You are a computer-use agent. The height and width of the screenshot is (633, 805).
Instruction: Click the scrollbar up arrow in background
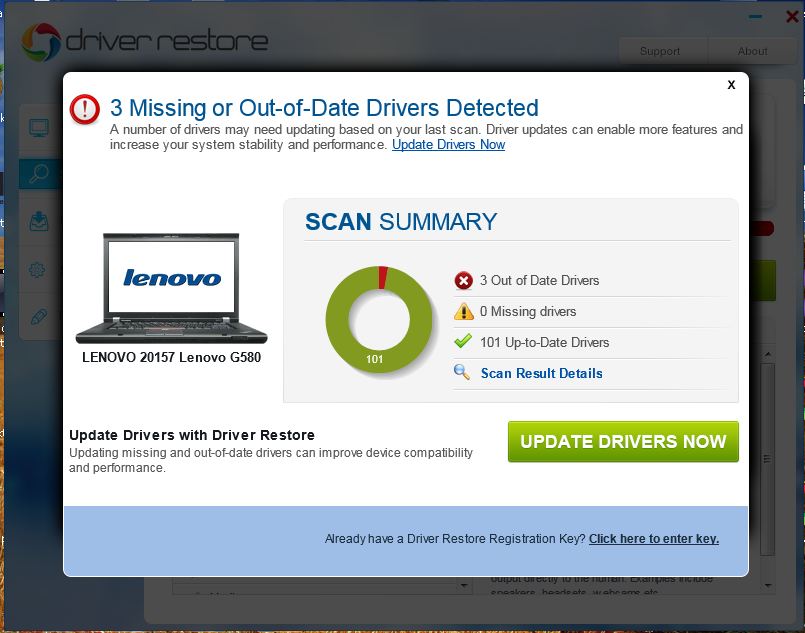[x=768, y=354]
